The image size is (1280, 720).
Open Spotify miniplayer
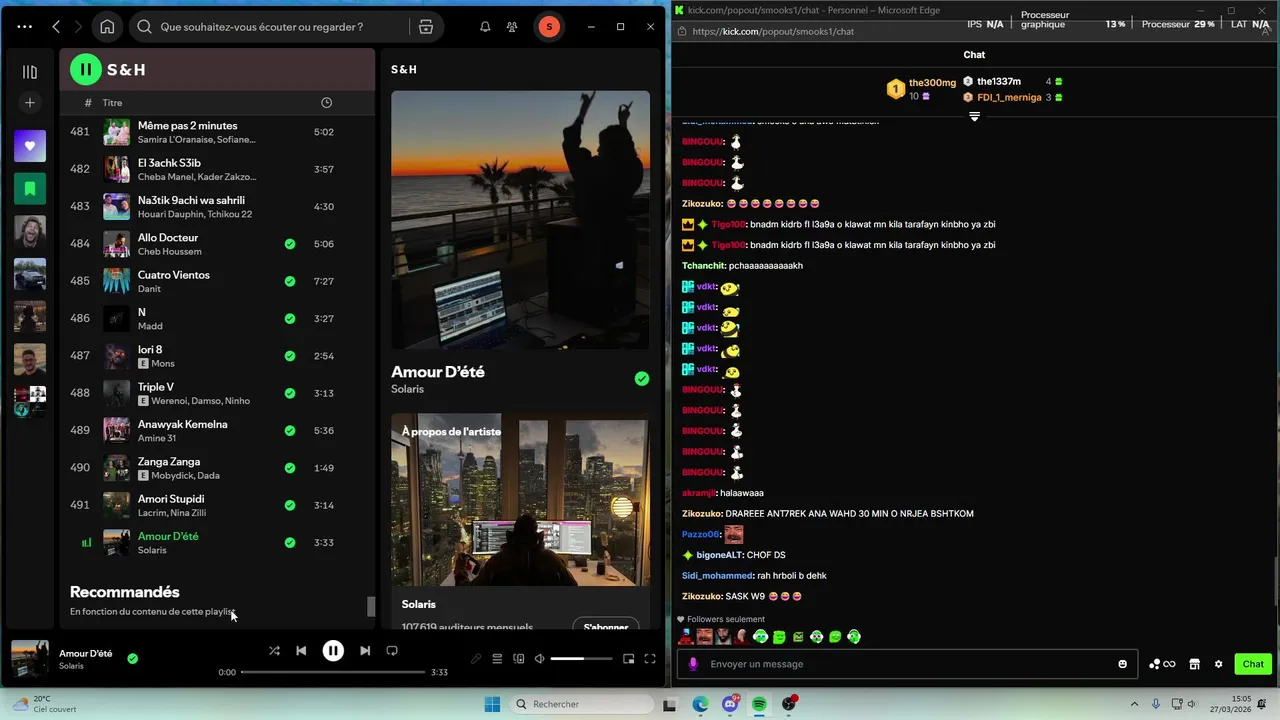click(628, 659)
